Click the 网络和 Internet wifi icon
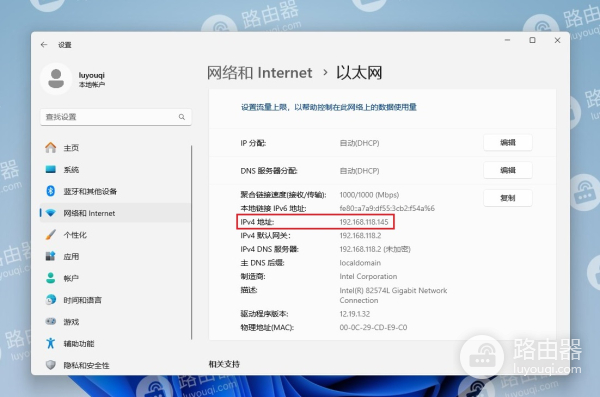Screen dimensions: 600x397 click(x=51, y=213)
